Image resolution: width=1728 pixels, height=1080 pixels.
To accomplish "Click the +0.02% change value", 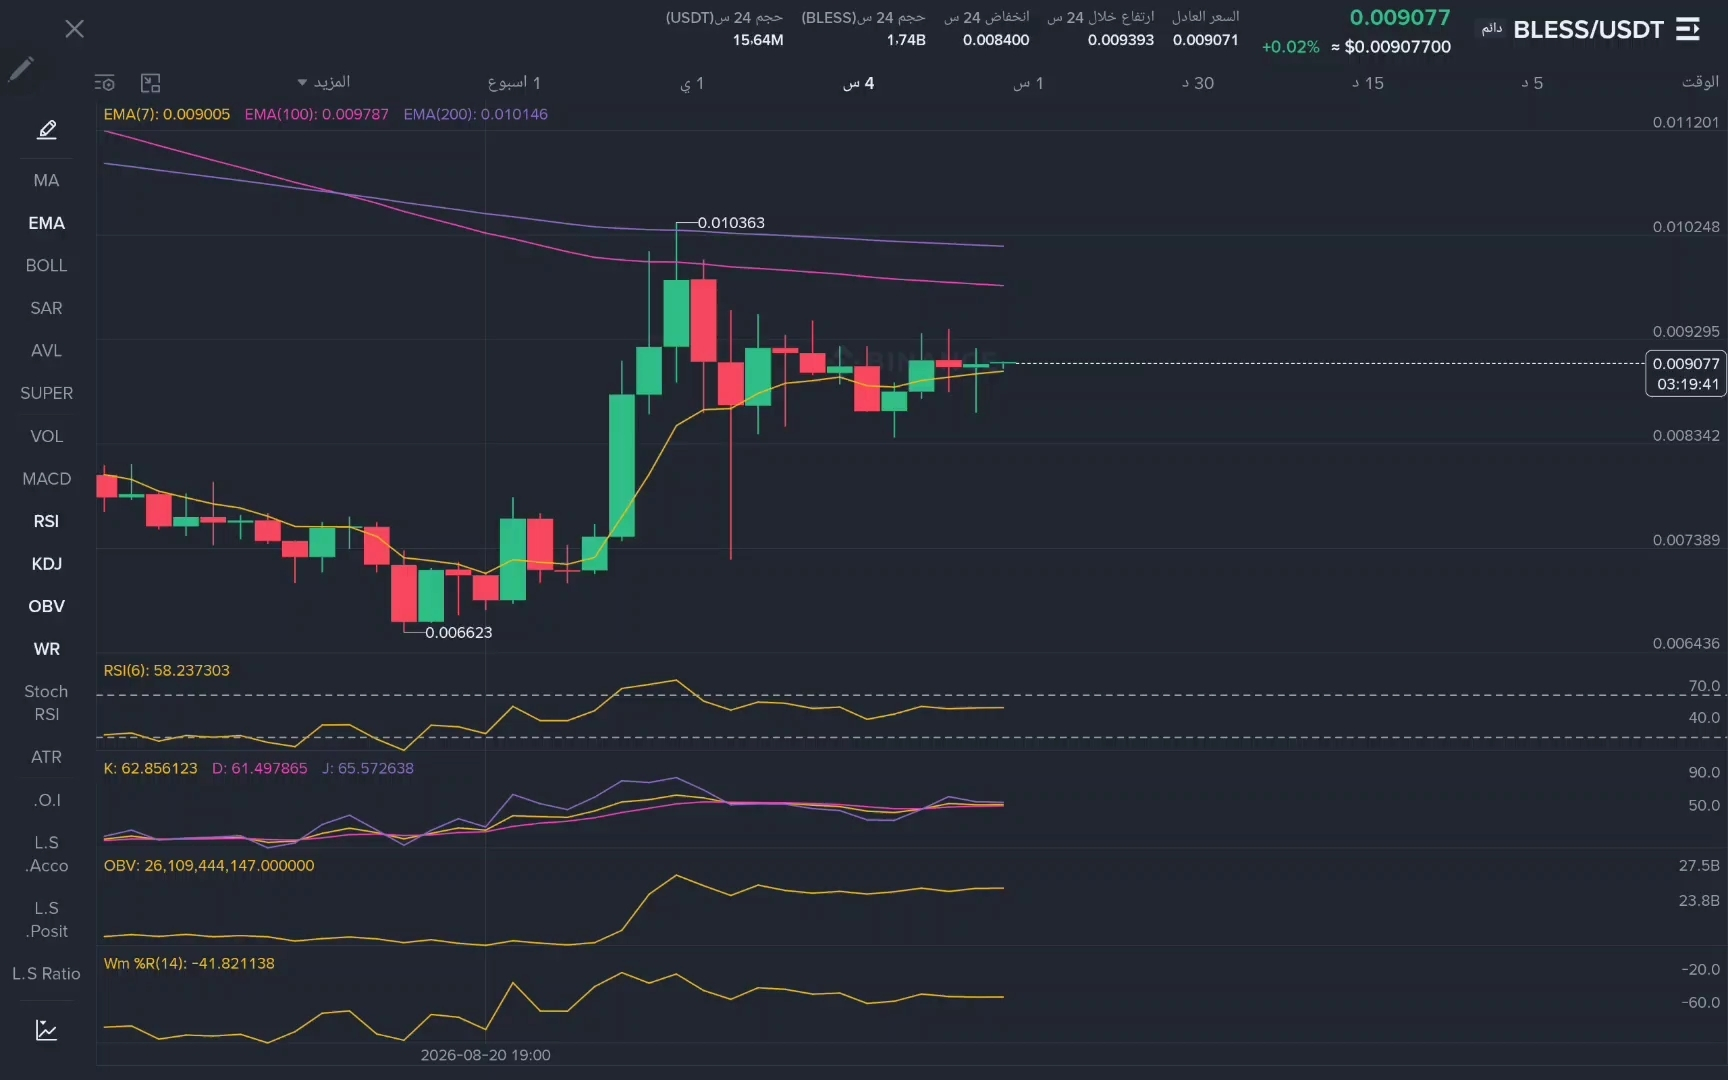I will pyautogui.click(x=1291, y=46).
